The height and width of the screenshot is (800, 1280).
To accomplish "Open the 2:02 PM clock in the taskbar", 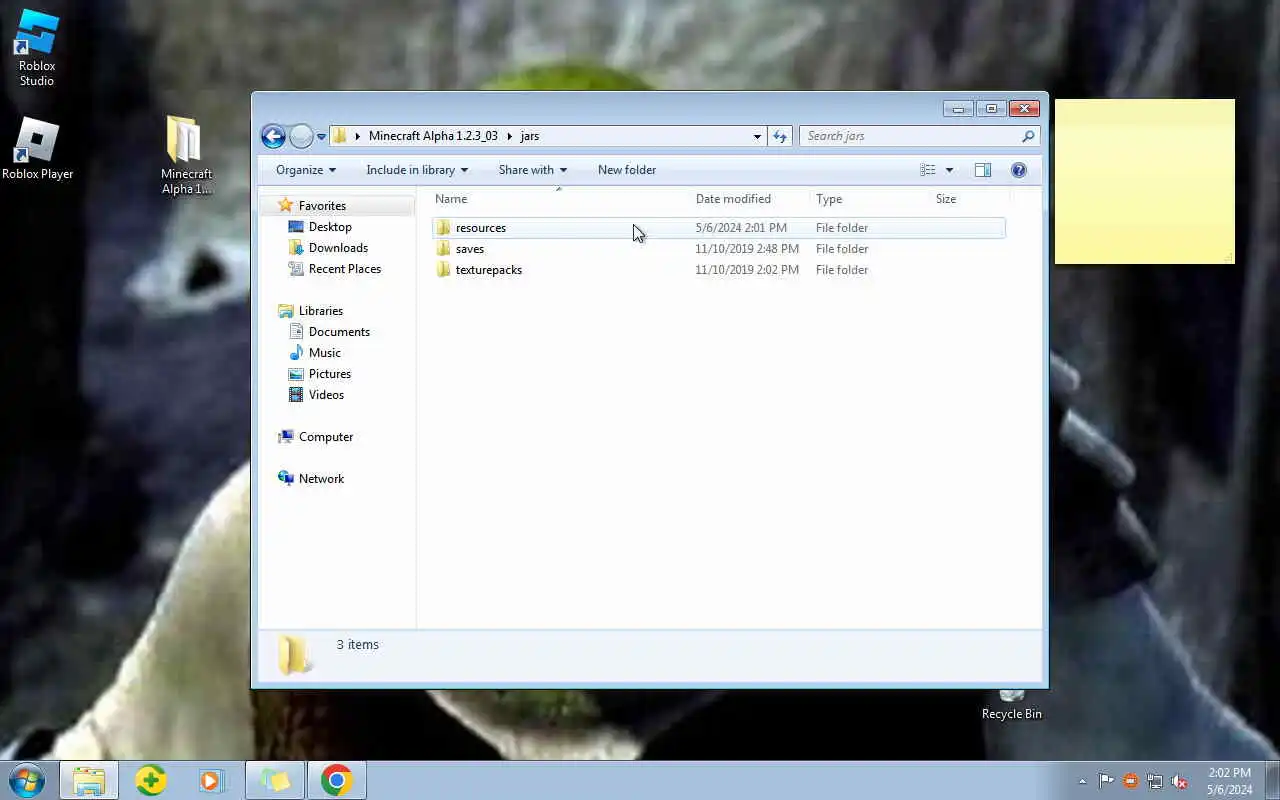I will 1229,781.
